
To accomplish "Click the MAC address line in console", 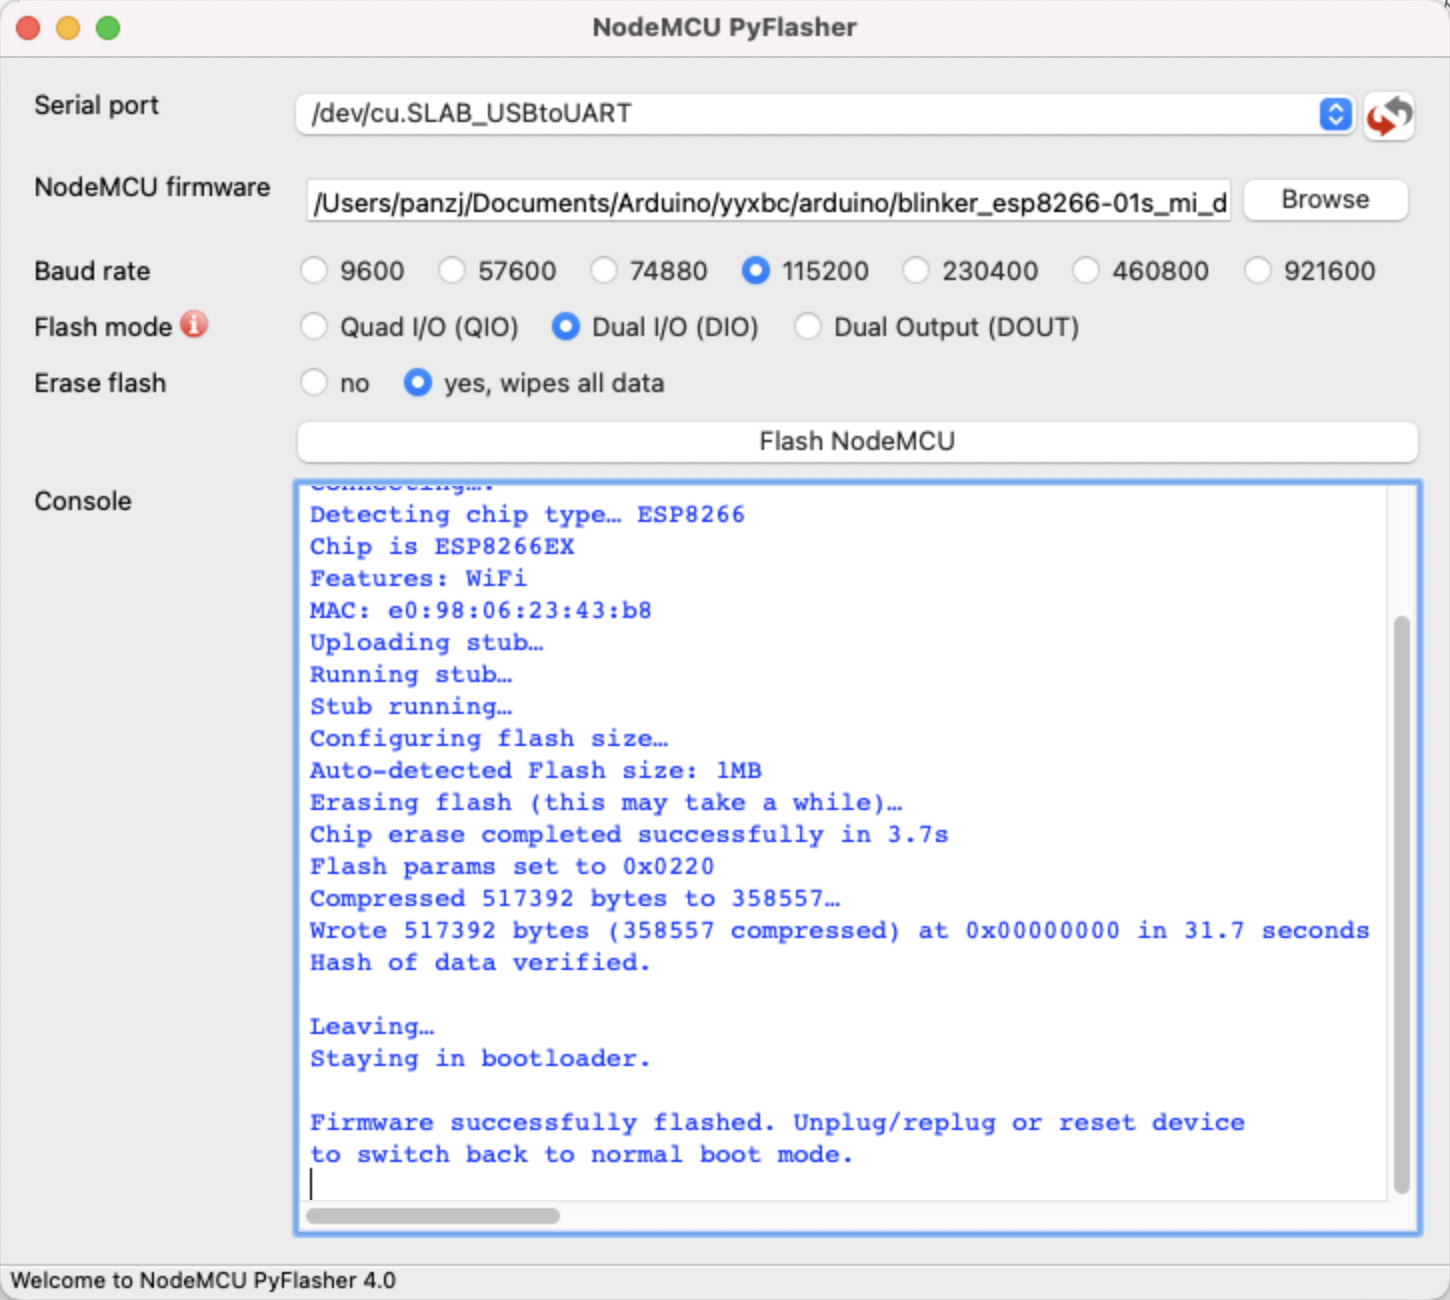I will tap(481, 610).
